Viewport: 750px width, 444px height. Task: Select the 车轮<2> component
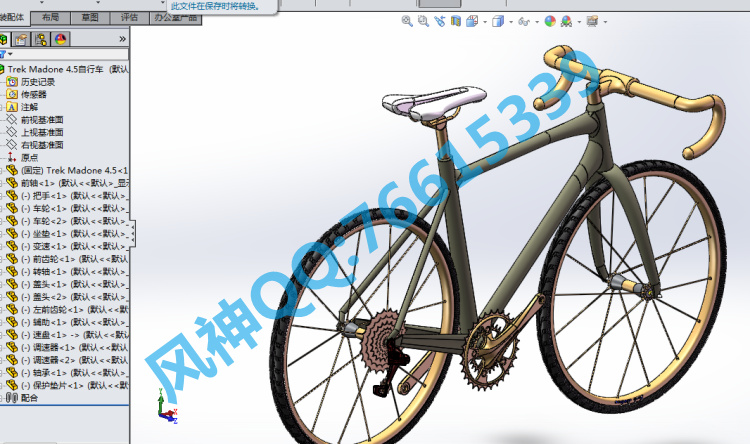pos(74,221)
